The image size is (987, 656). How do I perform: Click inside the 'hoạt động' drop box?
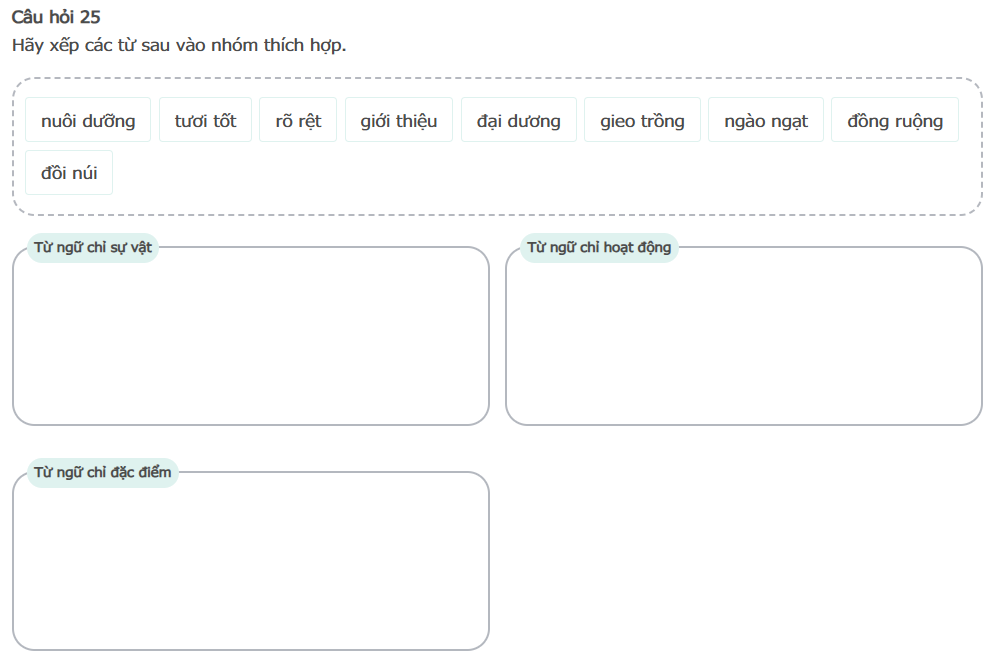[x=743, y=340]
